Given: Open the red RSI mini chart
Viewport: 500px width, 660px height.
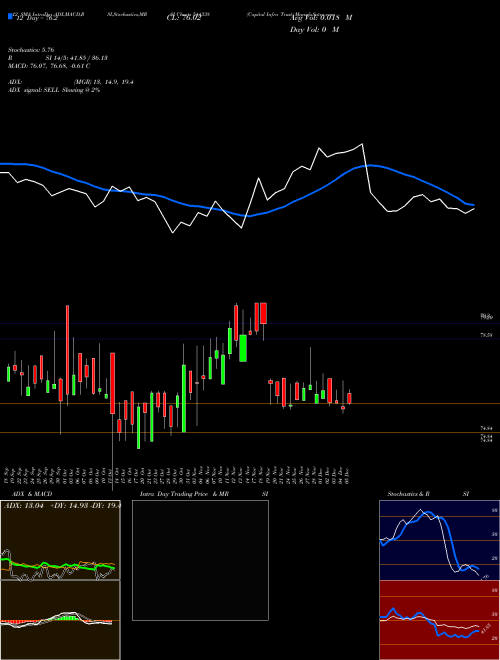Looking at the screenshot, I should point(439,620).
